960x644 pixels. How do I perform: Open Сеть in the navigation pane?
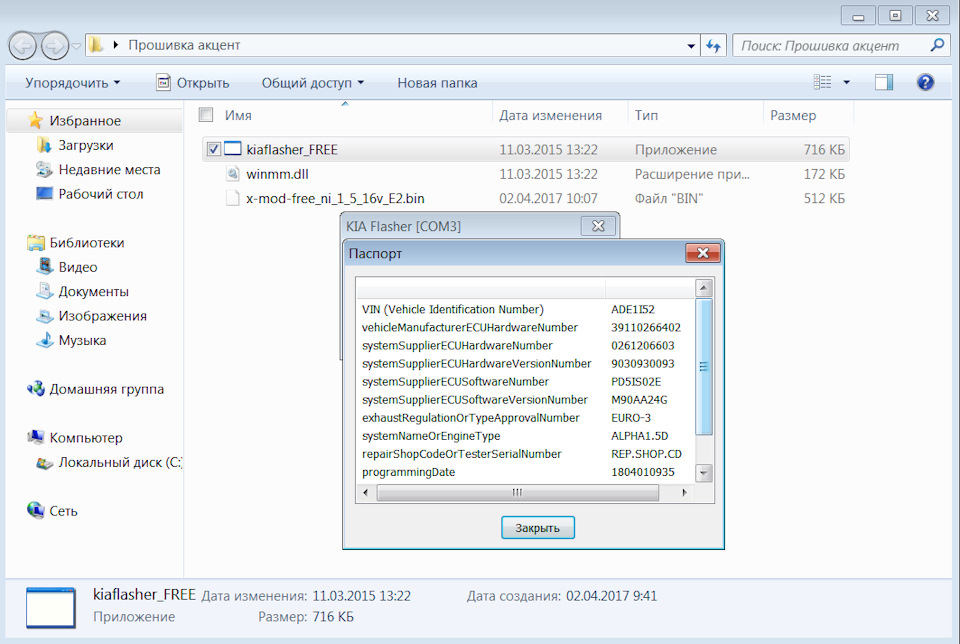64,511
